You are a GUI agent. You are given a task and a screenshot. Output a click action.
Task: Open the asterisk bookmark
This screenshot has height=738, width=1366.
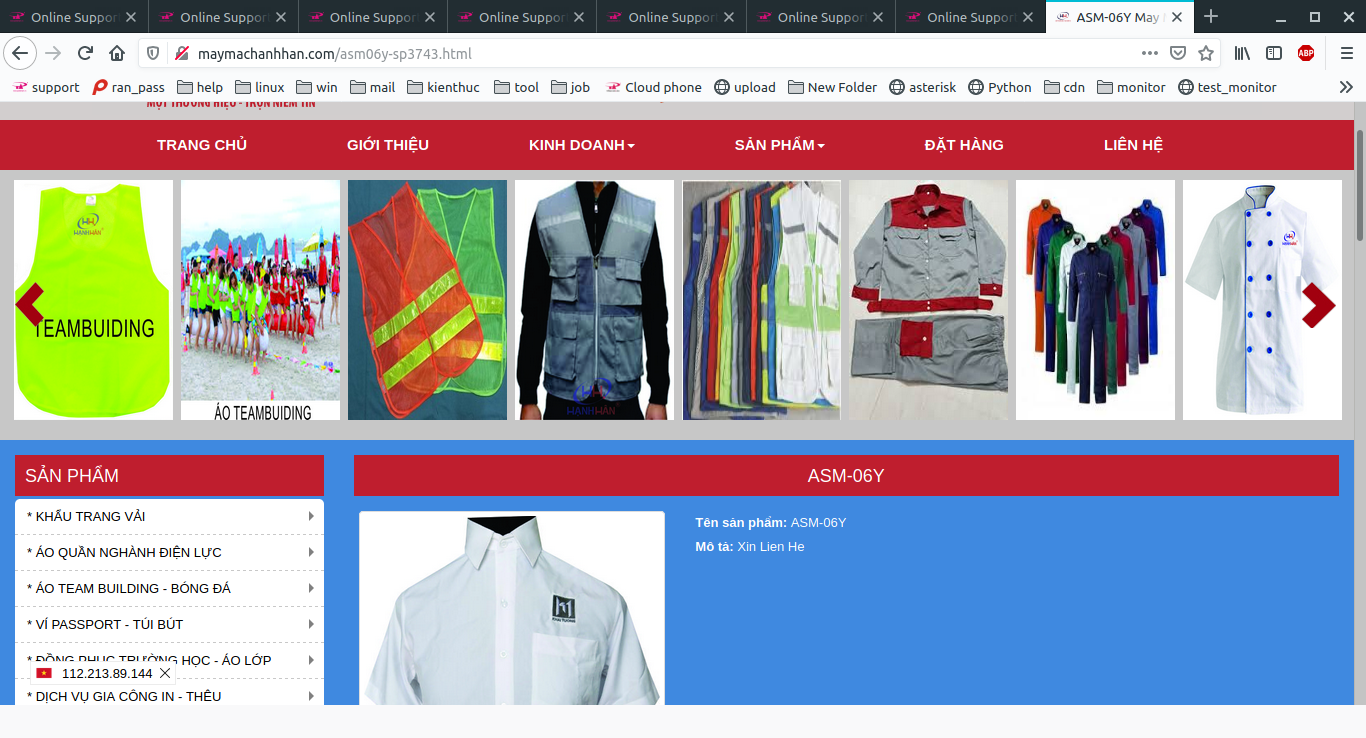coord(922,87)
